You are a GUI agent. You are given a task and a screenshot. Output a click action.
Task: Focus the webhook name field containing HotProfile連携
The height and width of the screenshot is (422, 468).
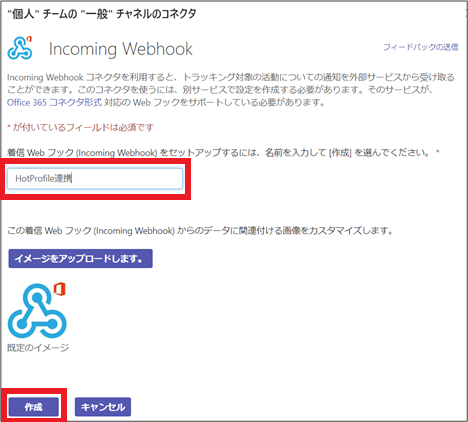pyautogui.click(x=95, y=179)
